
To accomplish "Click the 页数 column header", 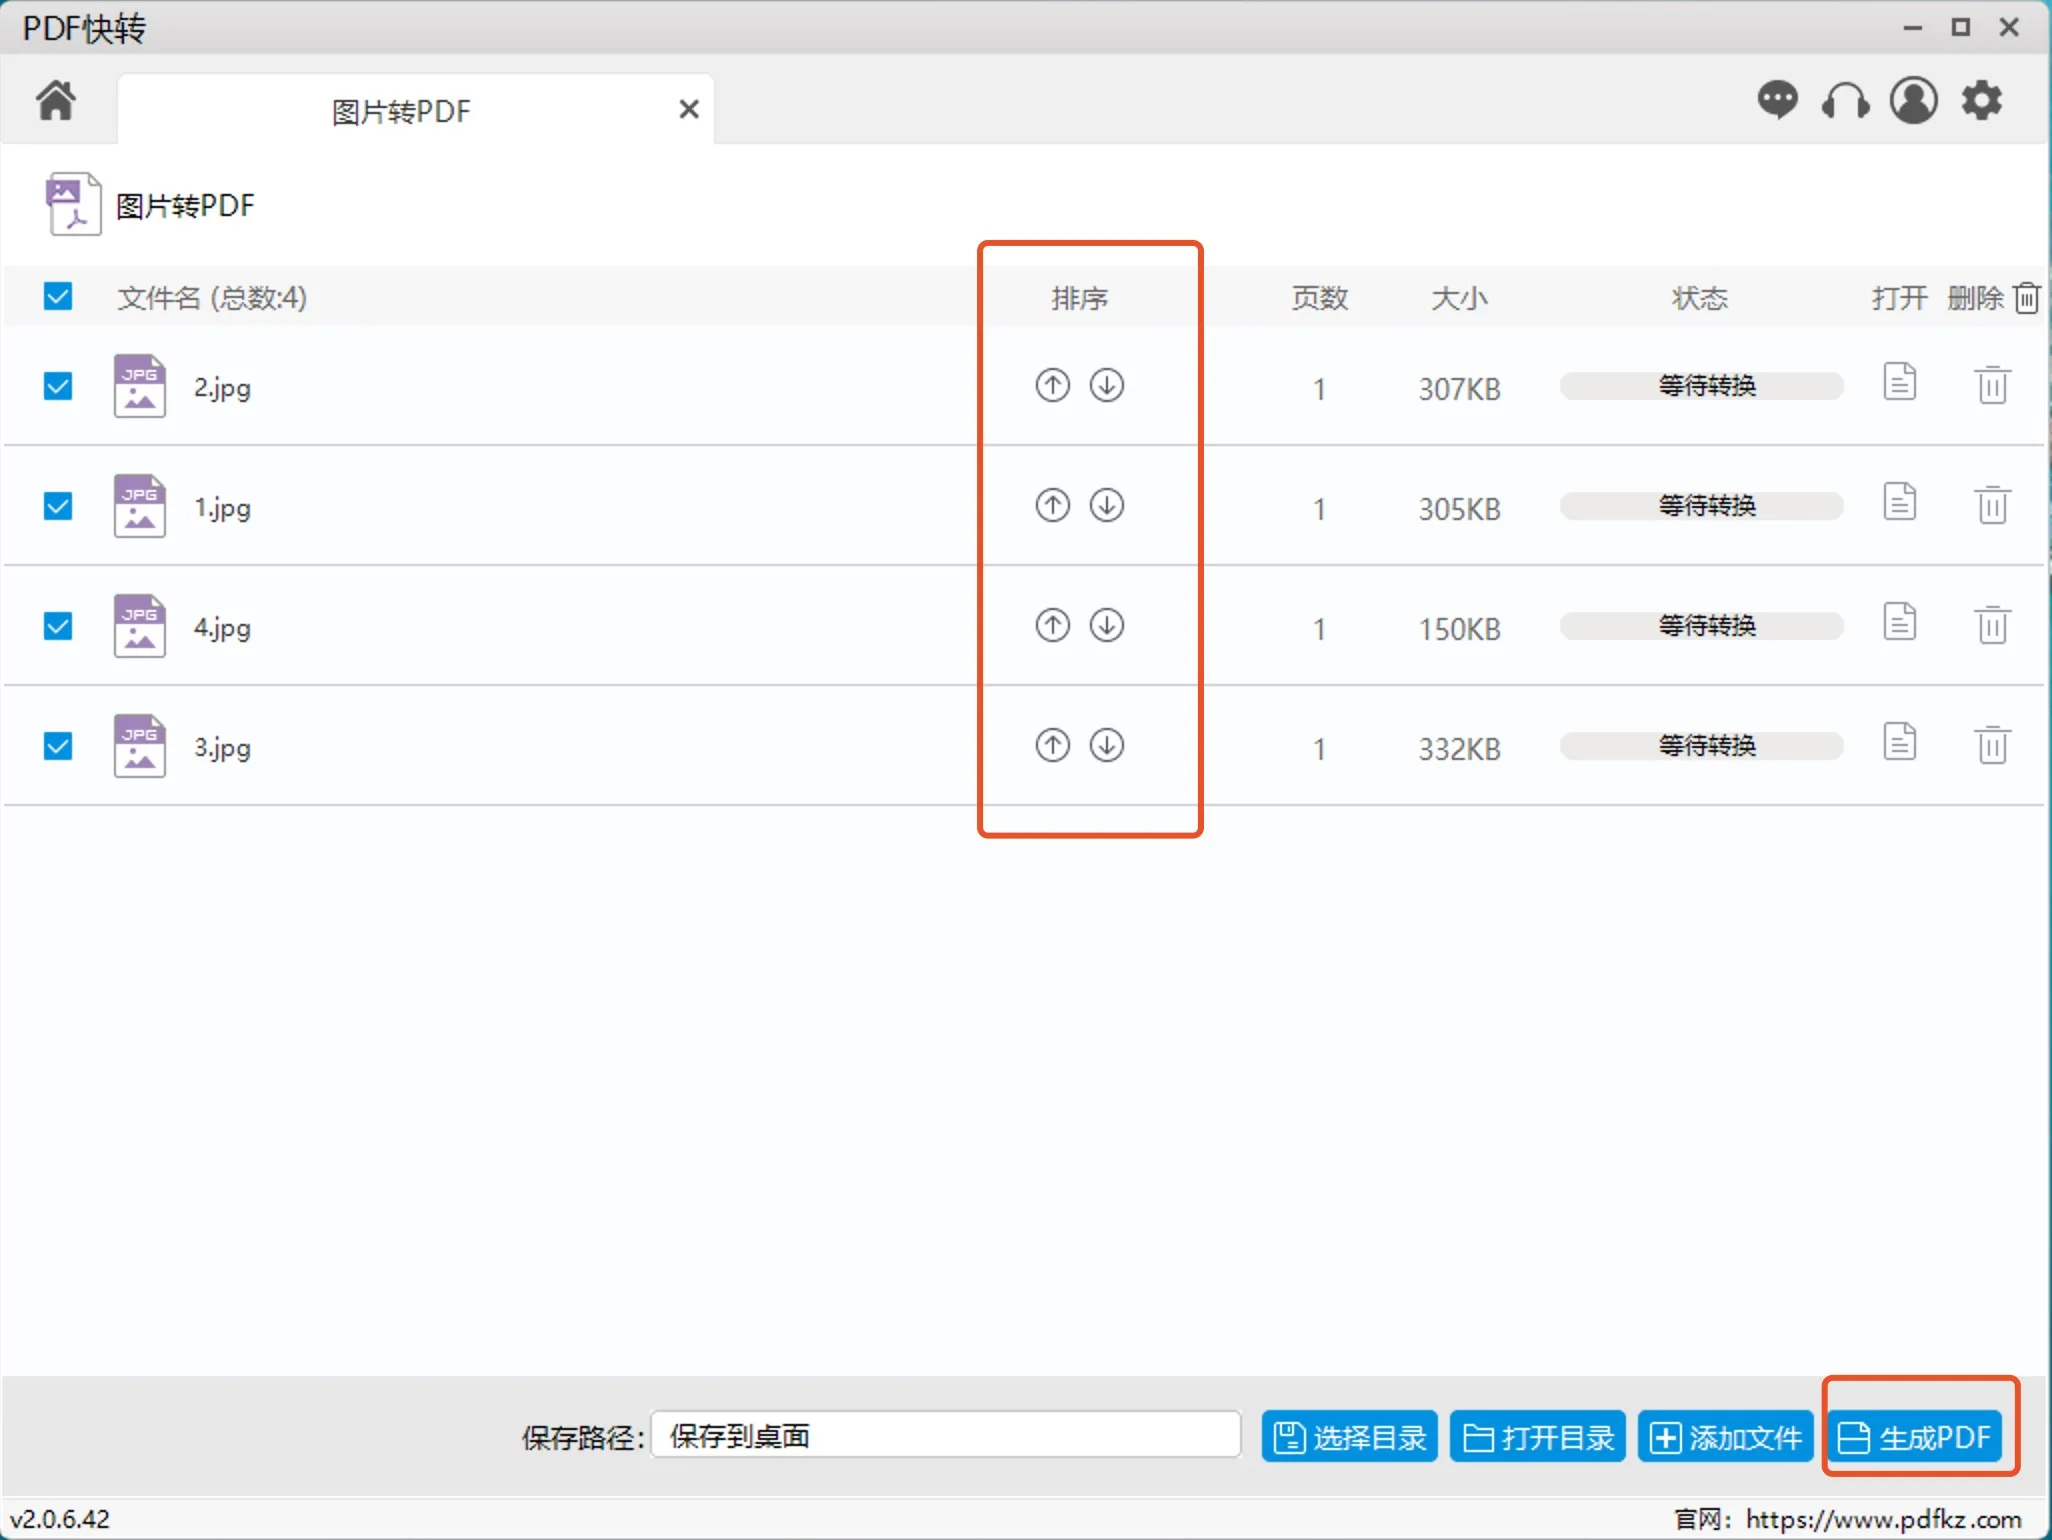I will (x=1319, y=298).
